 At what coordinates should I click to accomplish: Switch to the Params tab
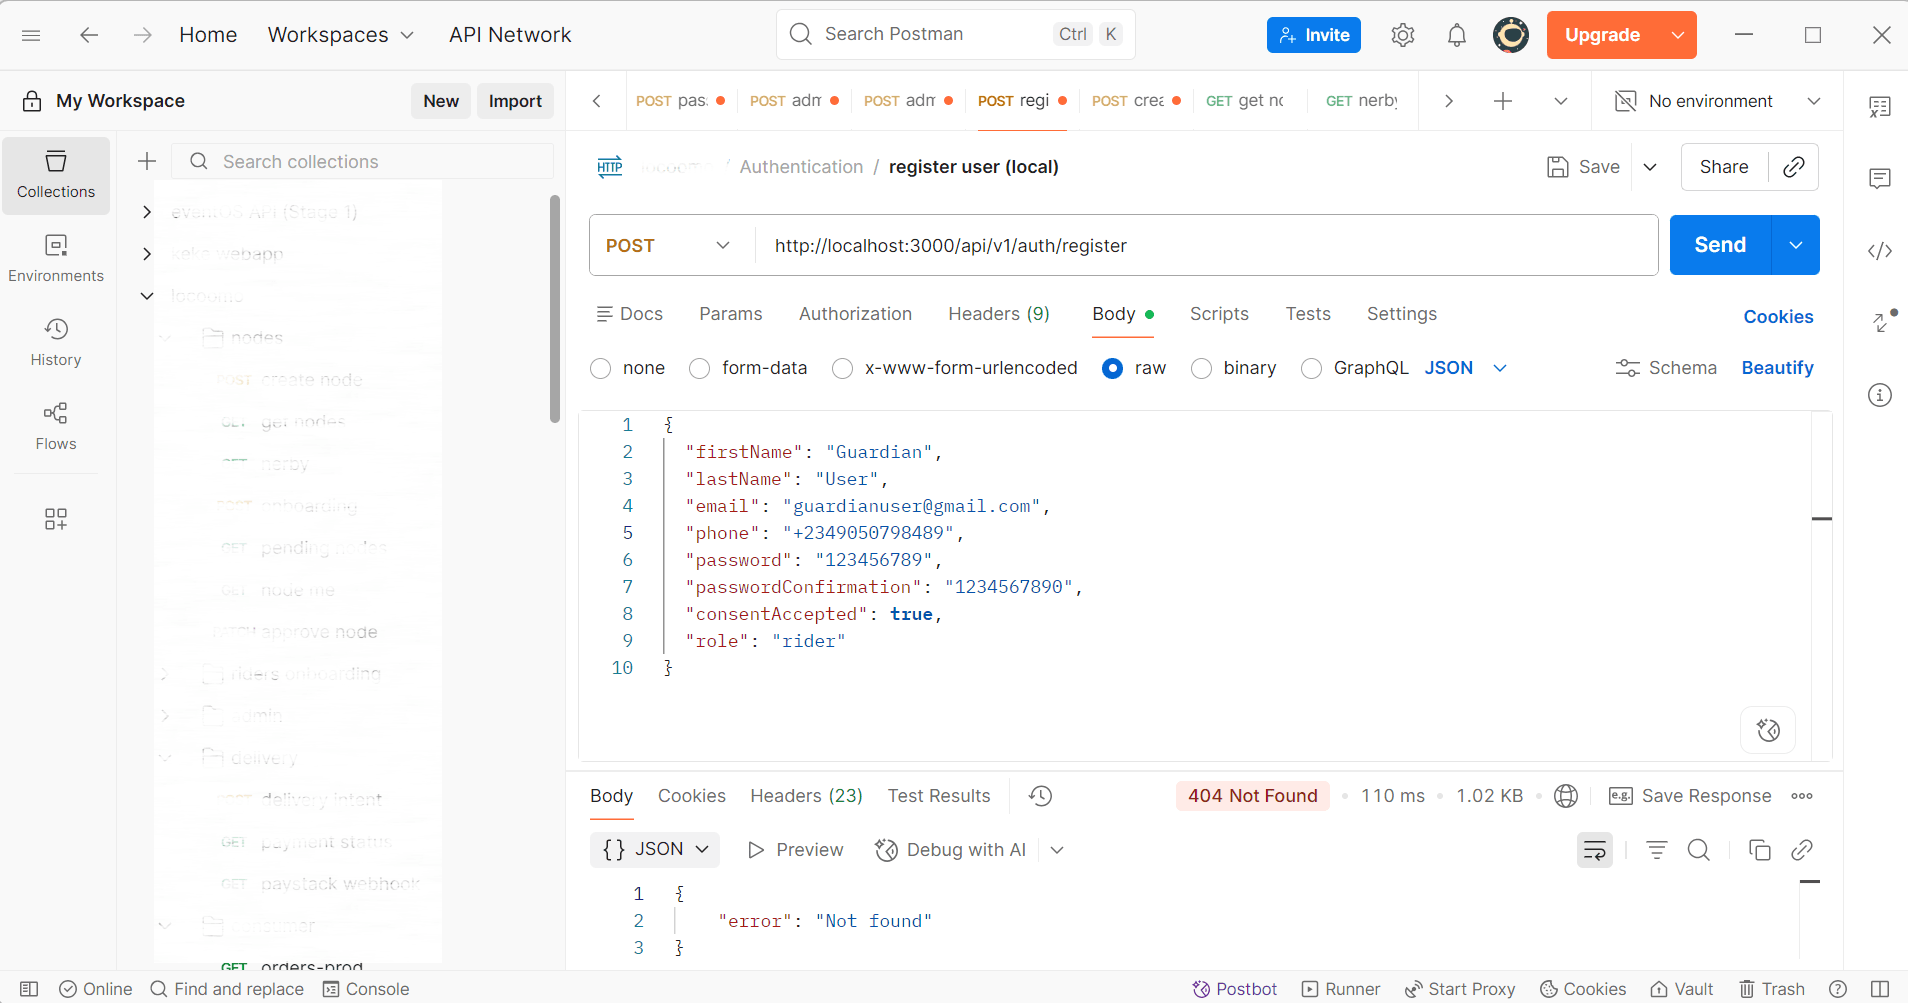[x=731, y=314]
